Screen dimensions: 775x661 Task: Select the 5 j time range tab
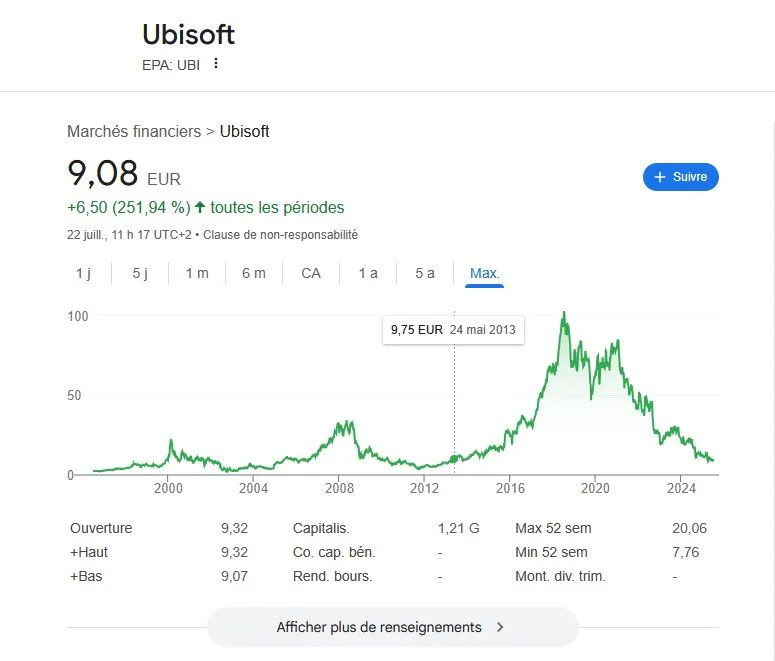pyautogui.click(x=140, y=273)
